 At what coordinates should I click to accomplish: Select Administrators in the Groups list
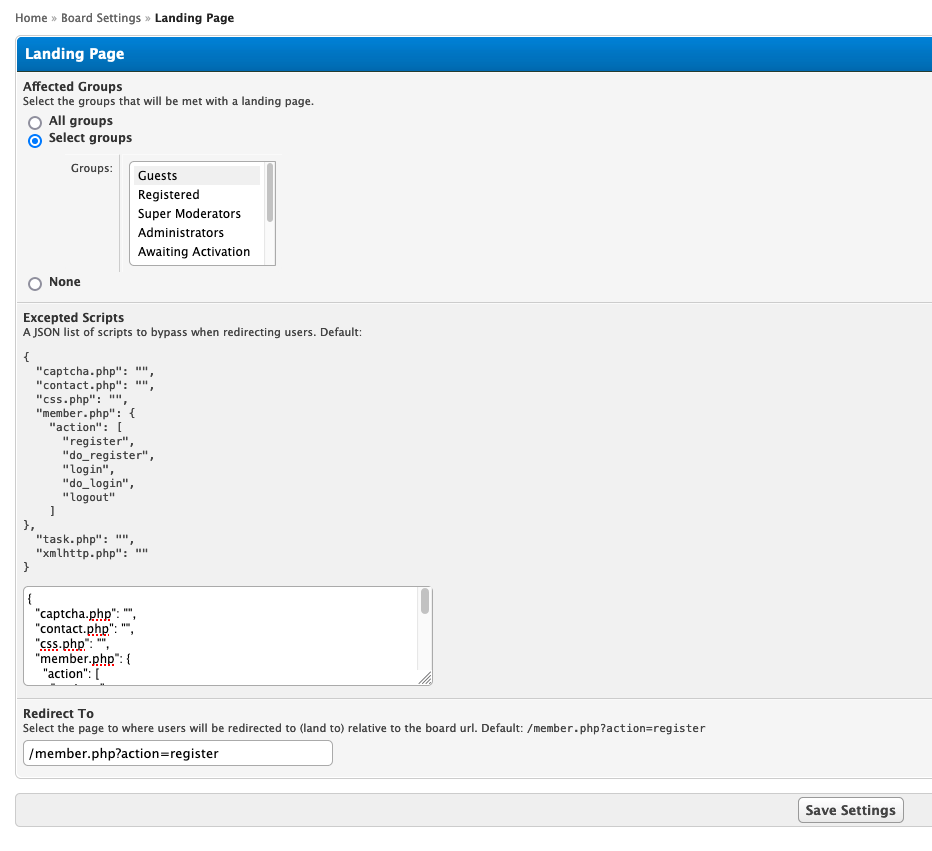pos(180,233)
